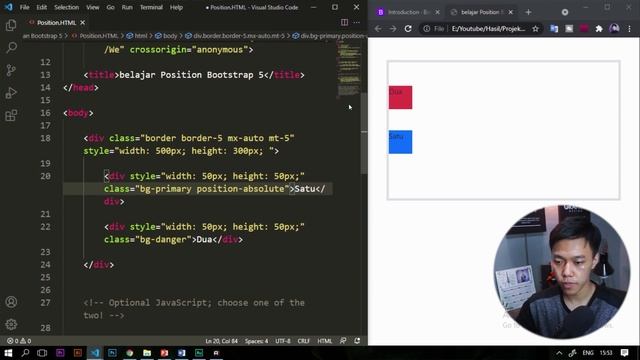This screenshot has width=640, height=360.
Task: Click the Chrome address bar URL
Action: [488, 29]
